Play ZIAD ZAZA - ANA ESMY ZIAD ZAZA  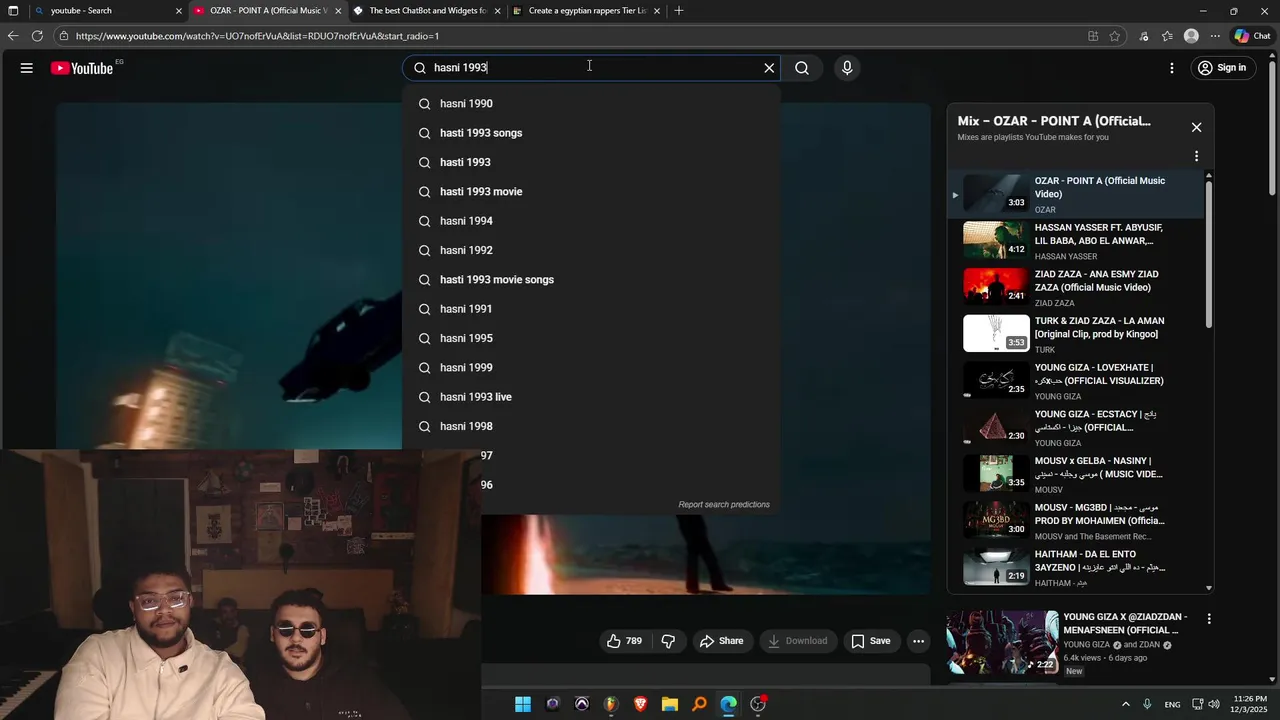click(x=1078, y=288)
